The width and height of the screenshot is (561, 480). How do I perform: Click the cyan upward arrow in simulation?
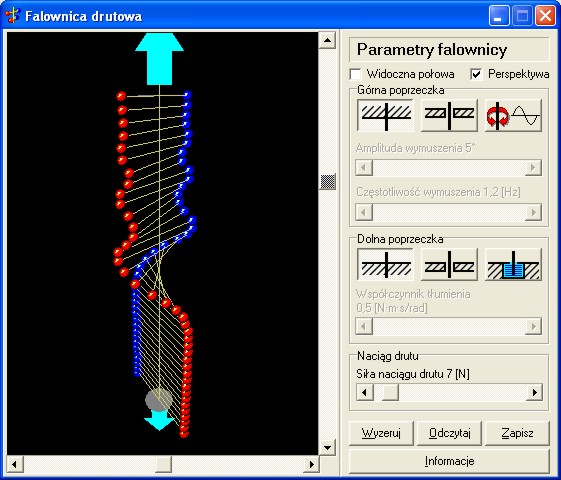point(160,59)
